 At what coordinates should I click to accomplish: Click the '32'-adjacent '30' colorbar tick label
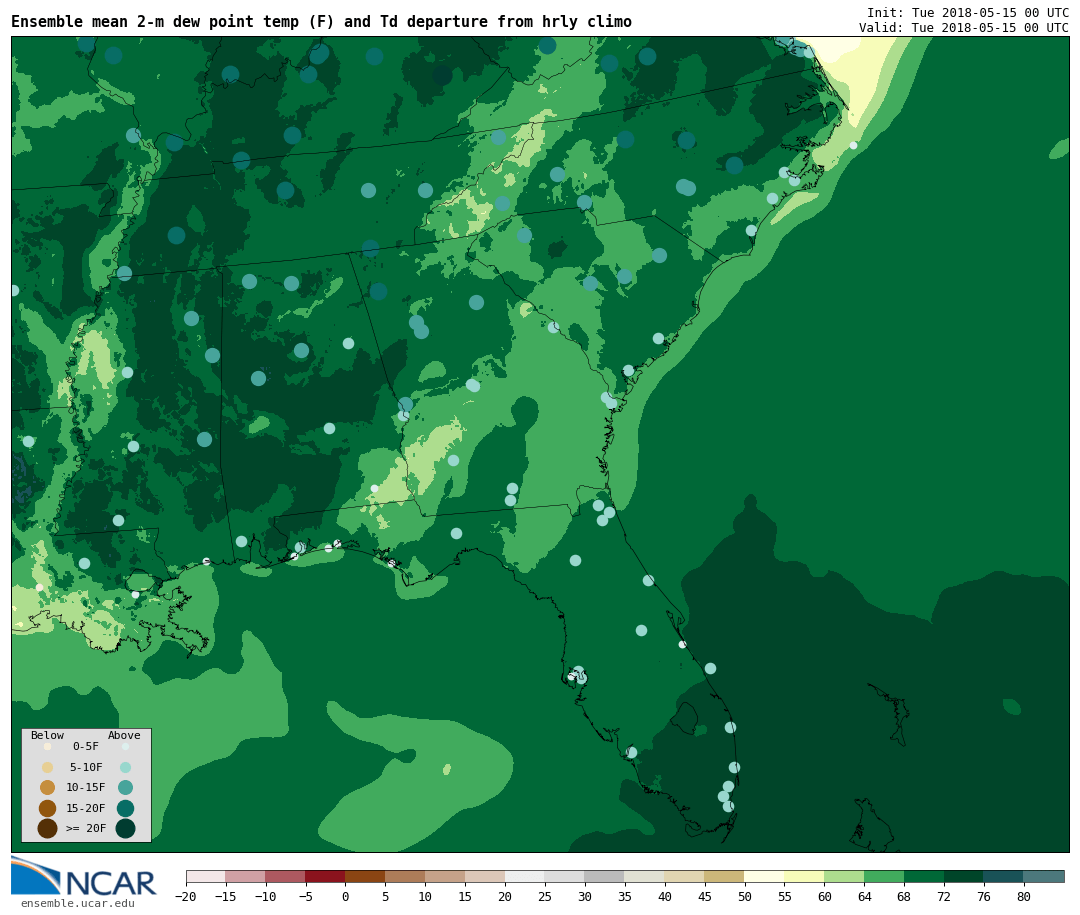585,897
